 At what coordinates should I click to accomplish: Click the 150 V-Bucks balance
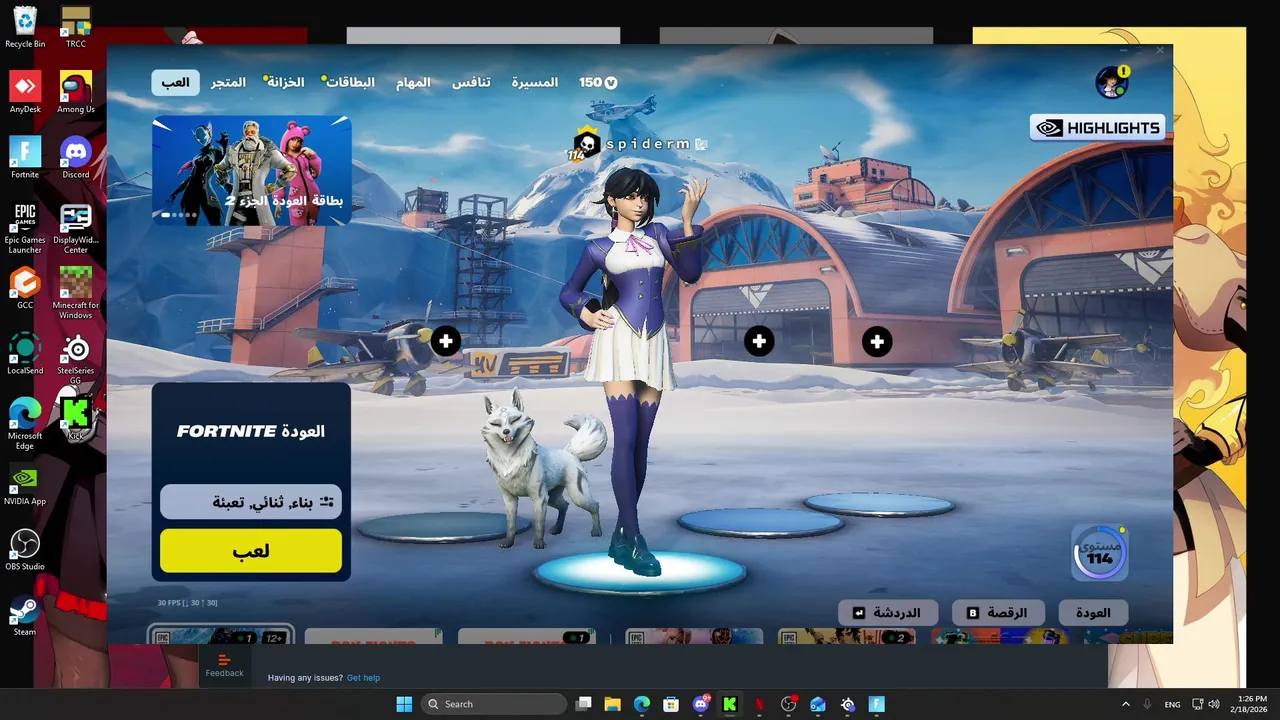(x=598, y=82)
